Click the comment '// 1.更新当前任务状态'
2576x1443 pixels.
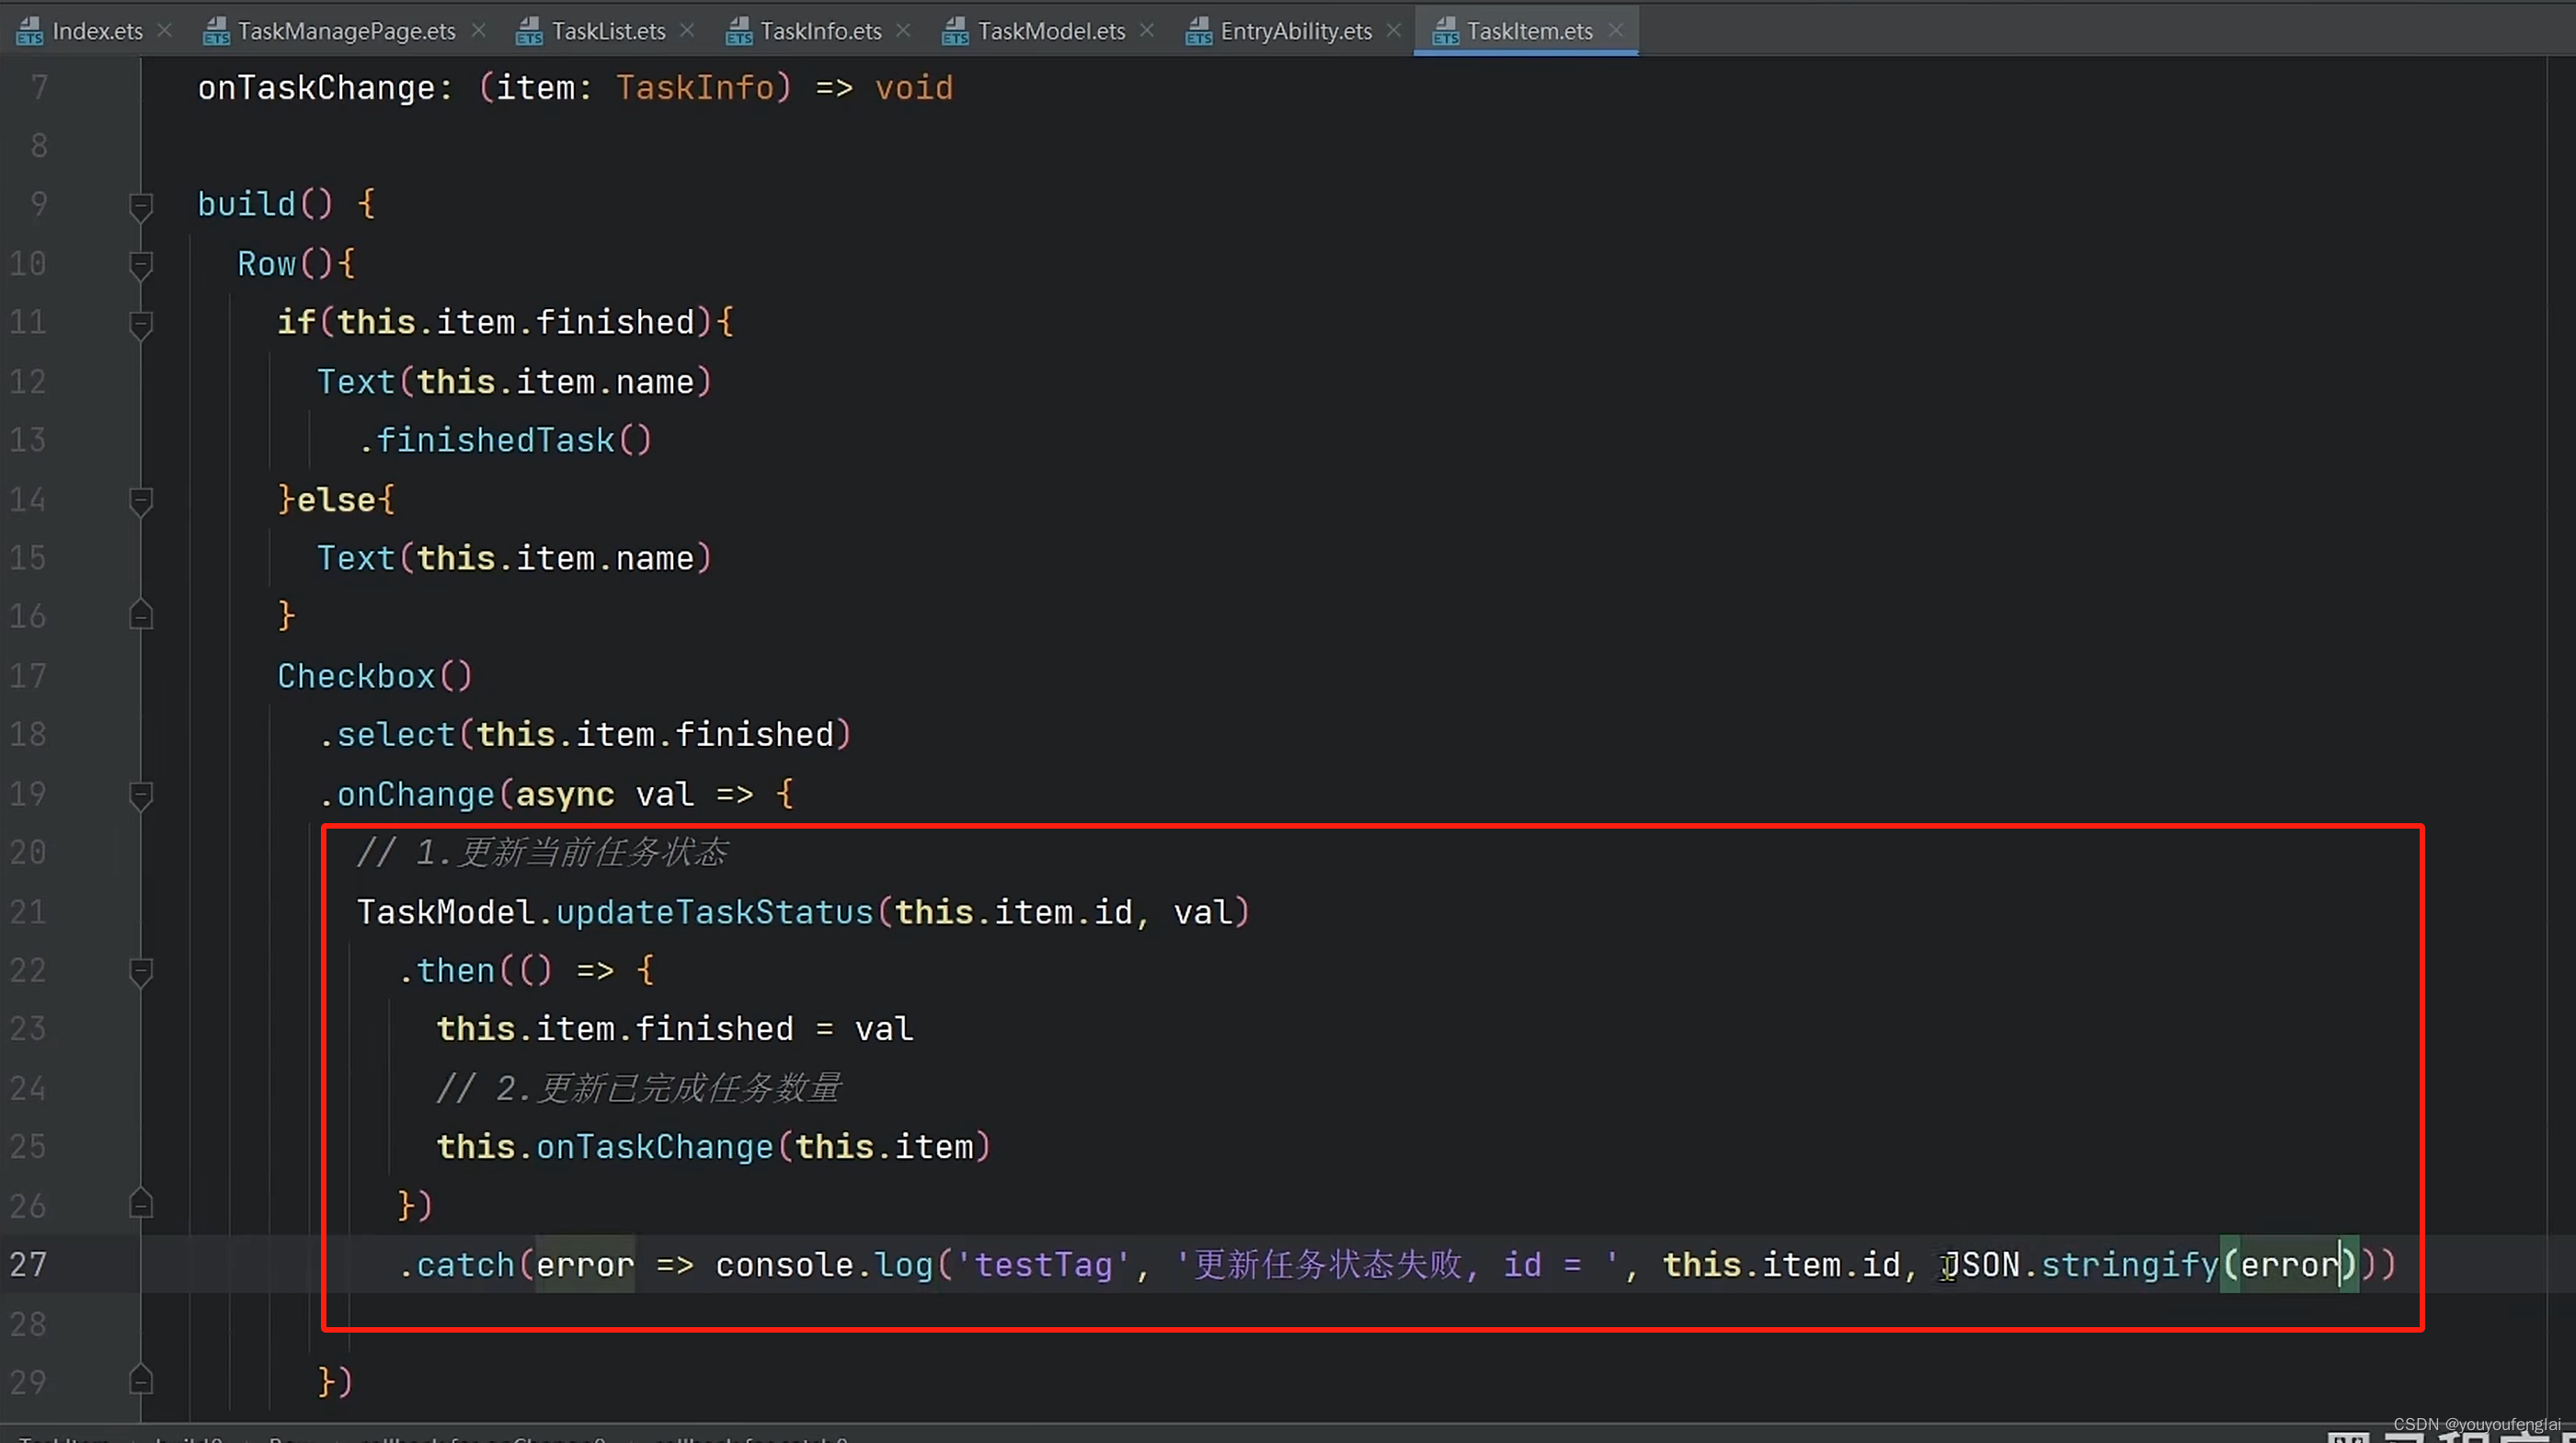point(542,853)
